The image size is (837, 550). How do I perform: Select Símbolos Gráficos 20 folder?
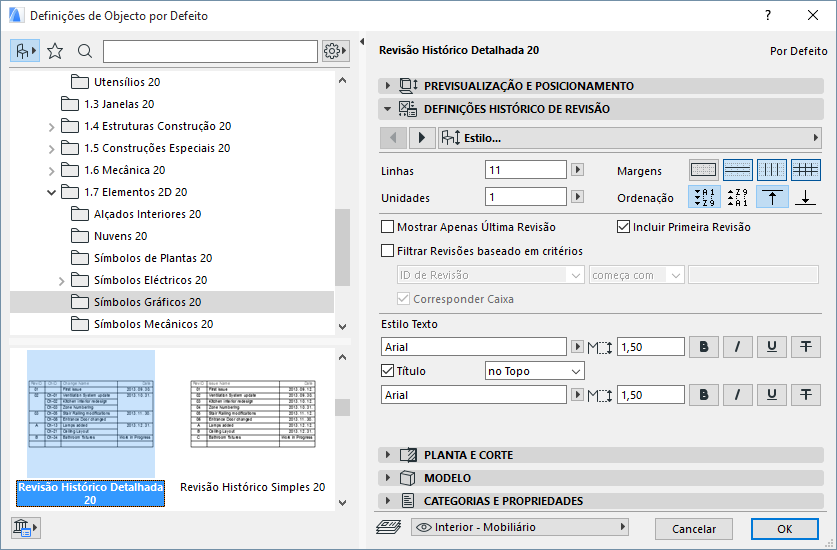click(x=172, y=302)
